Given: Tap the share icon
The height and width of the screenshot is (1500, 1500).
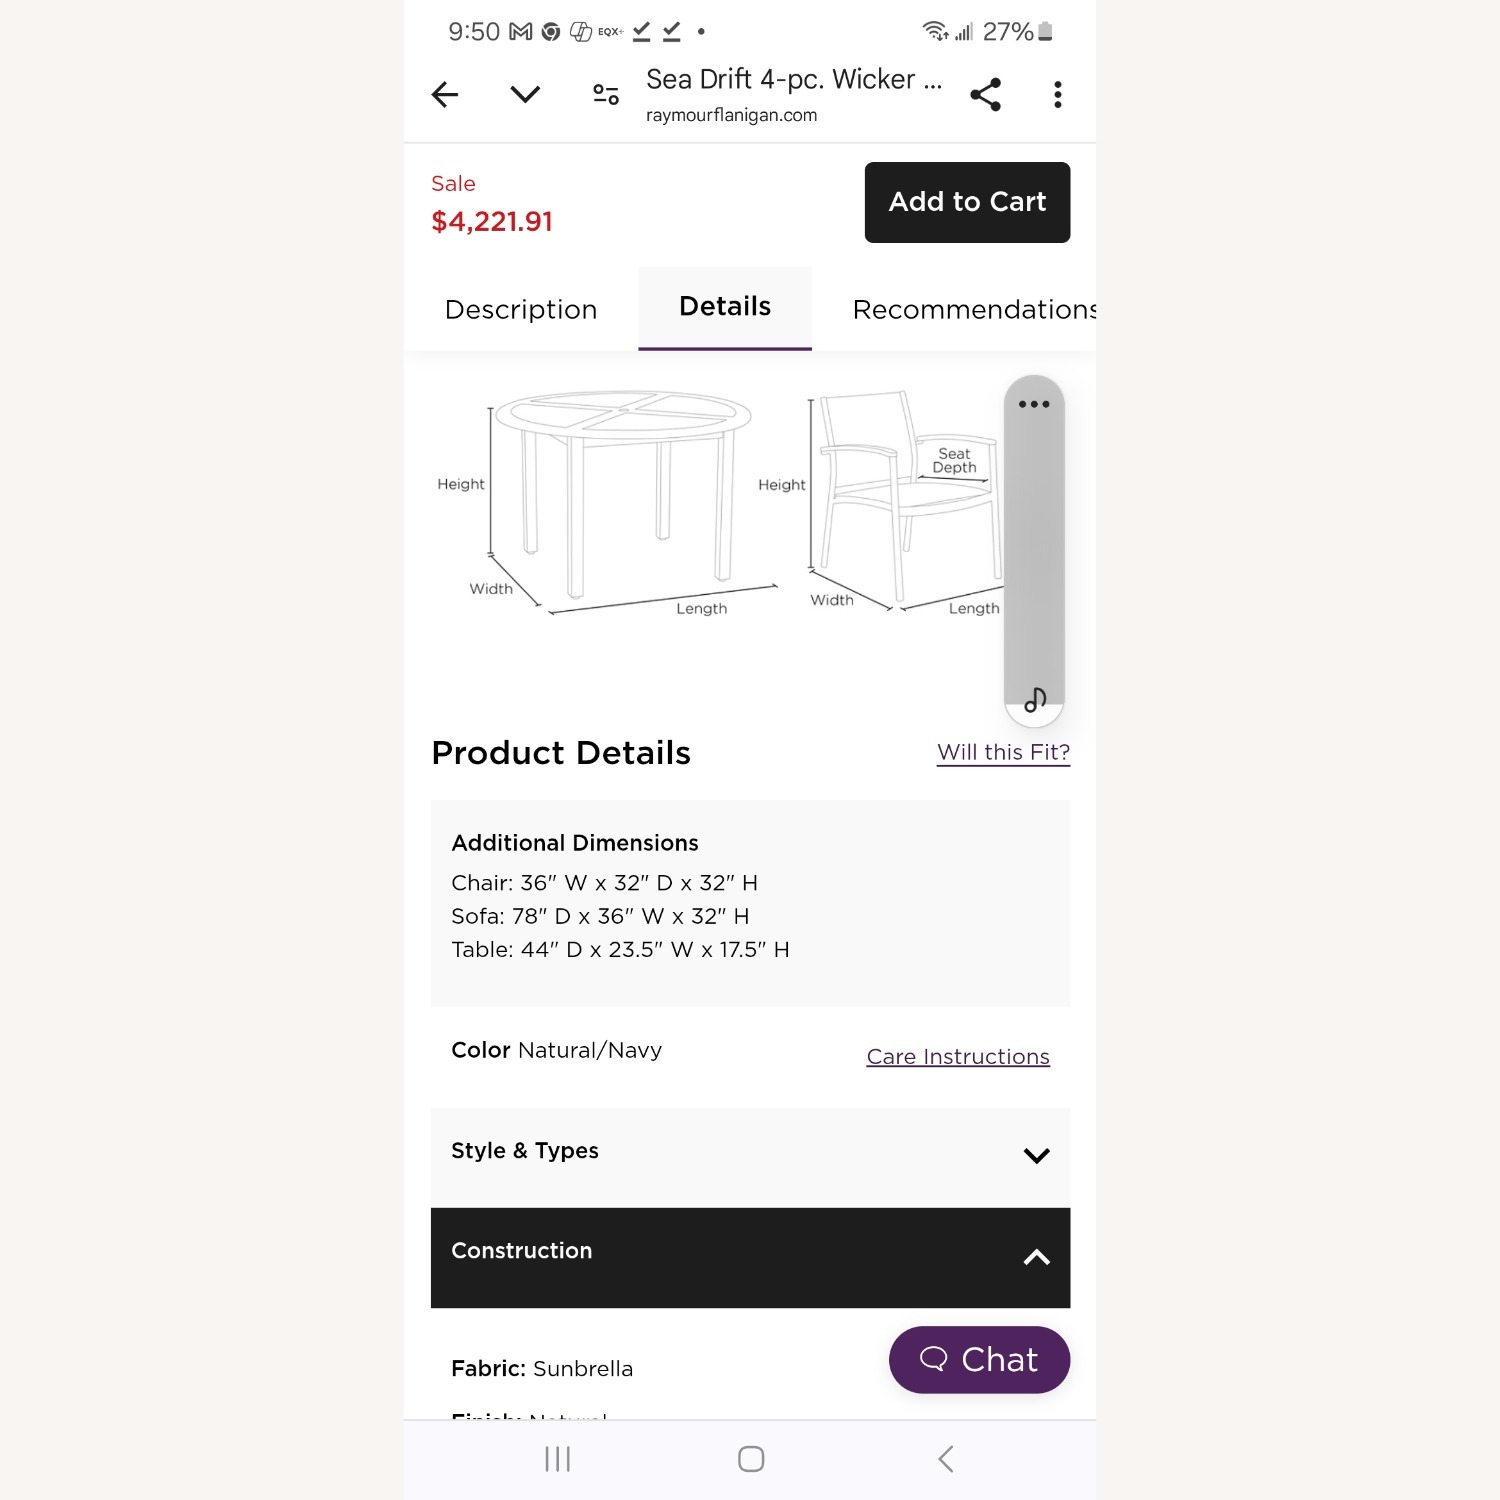Looking at the screenshot, I should point(985,95).
